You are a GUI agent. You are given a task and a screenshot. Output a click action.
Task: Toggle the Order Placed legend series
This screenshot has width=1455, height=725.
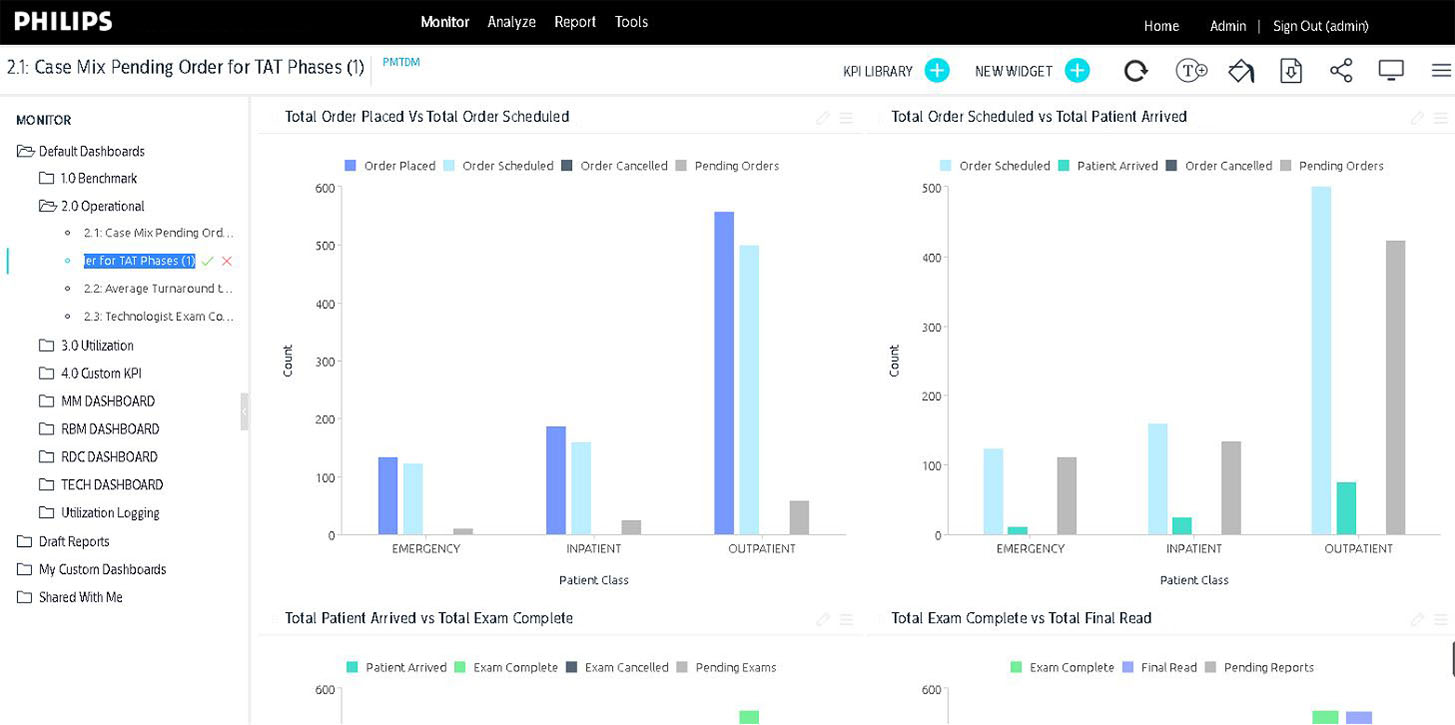pyautogui.click(x=390, y=165)
